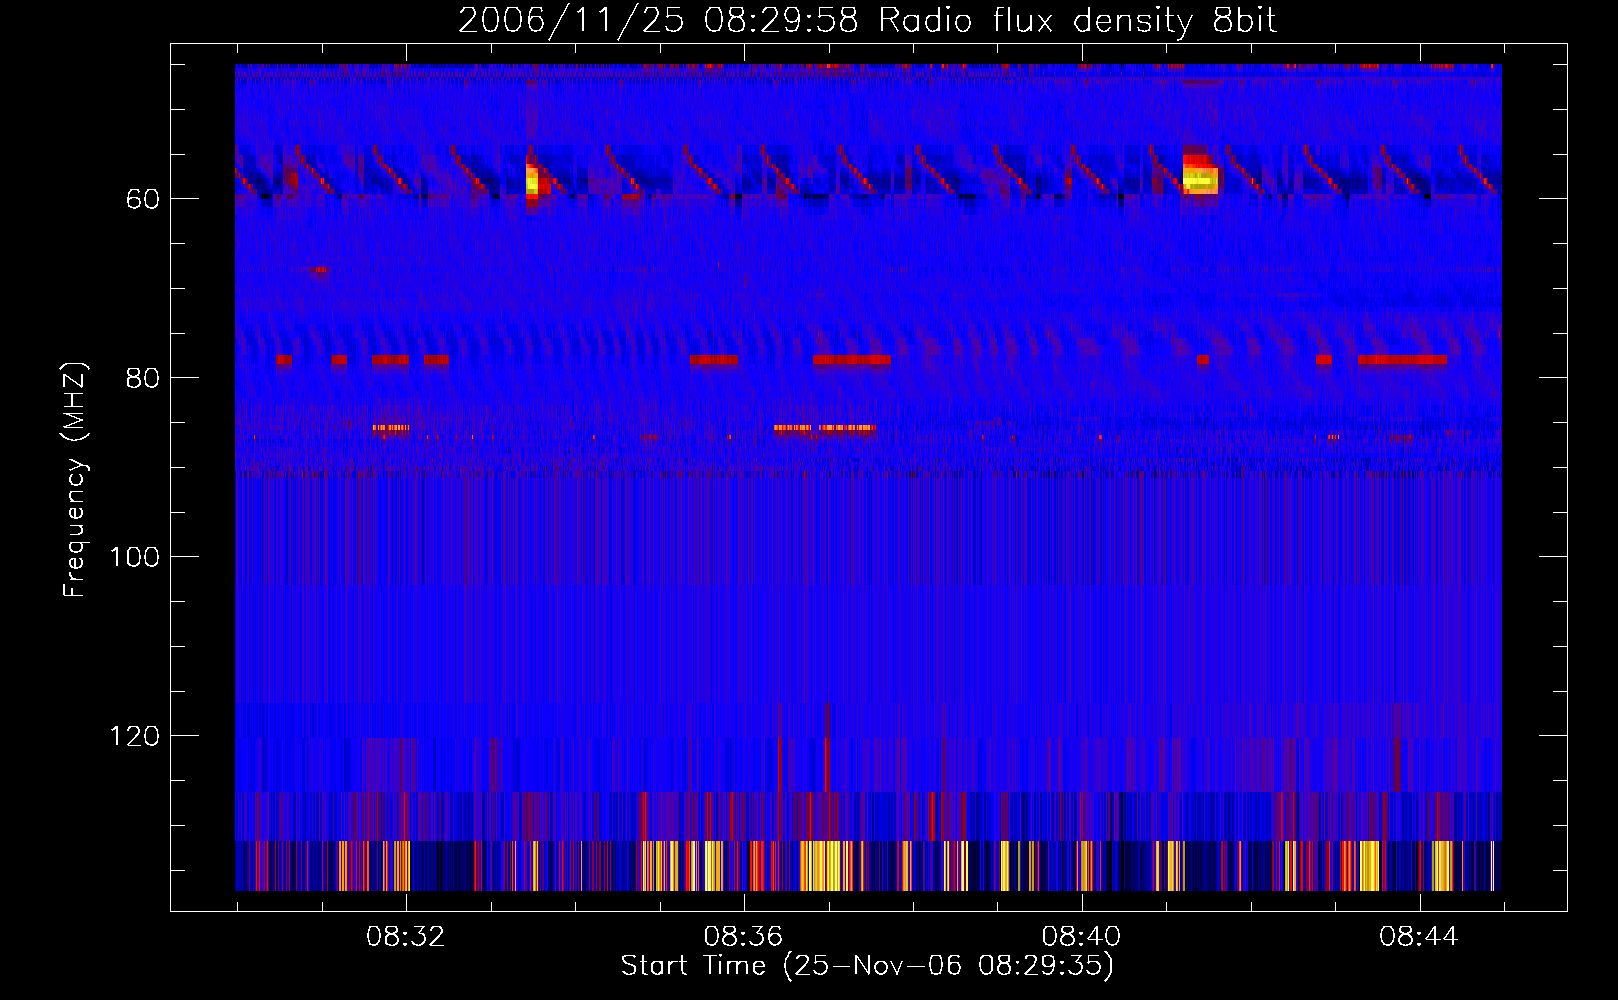Click the 100 frequency tick label

click(134, 557)
